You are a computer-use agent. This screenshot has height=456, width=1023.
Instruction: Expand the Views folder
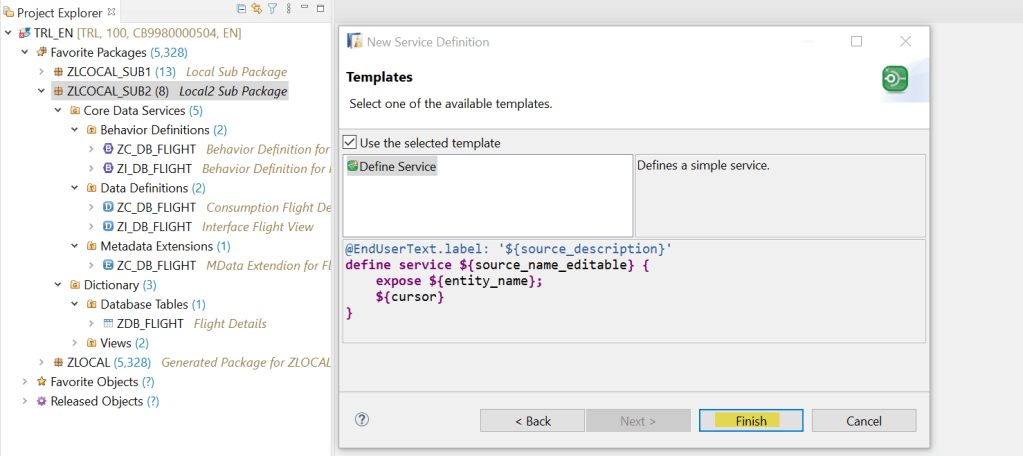click(x=75, y=343)
